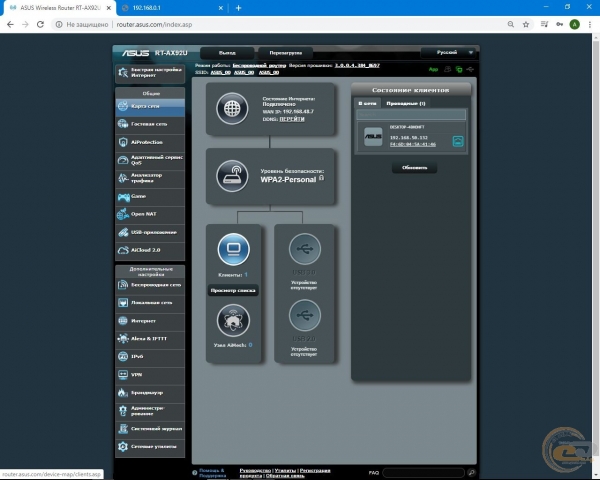Click the Open NAT globe icon
This screenshot has height=480, width=600.
123,214
